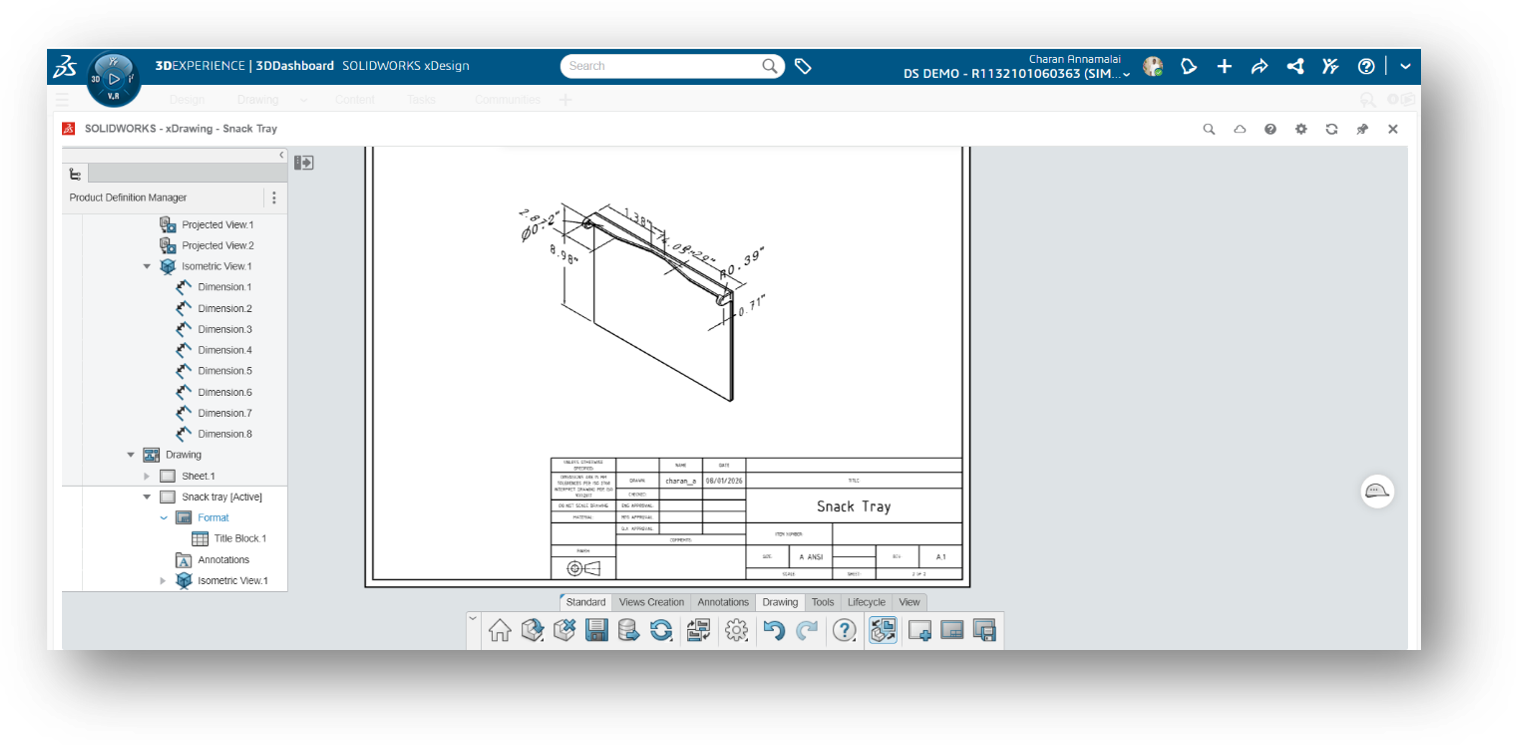Switch to the Views Creation tab
Viewport: 1516px width, 745px height.
pyautogui.click(x=651, y=602)
